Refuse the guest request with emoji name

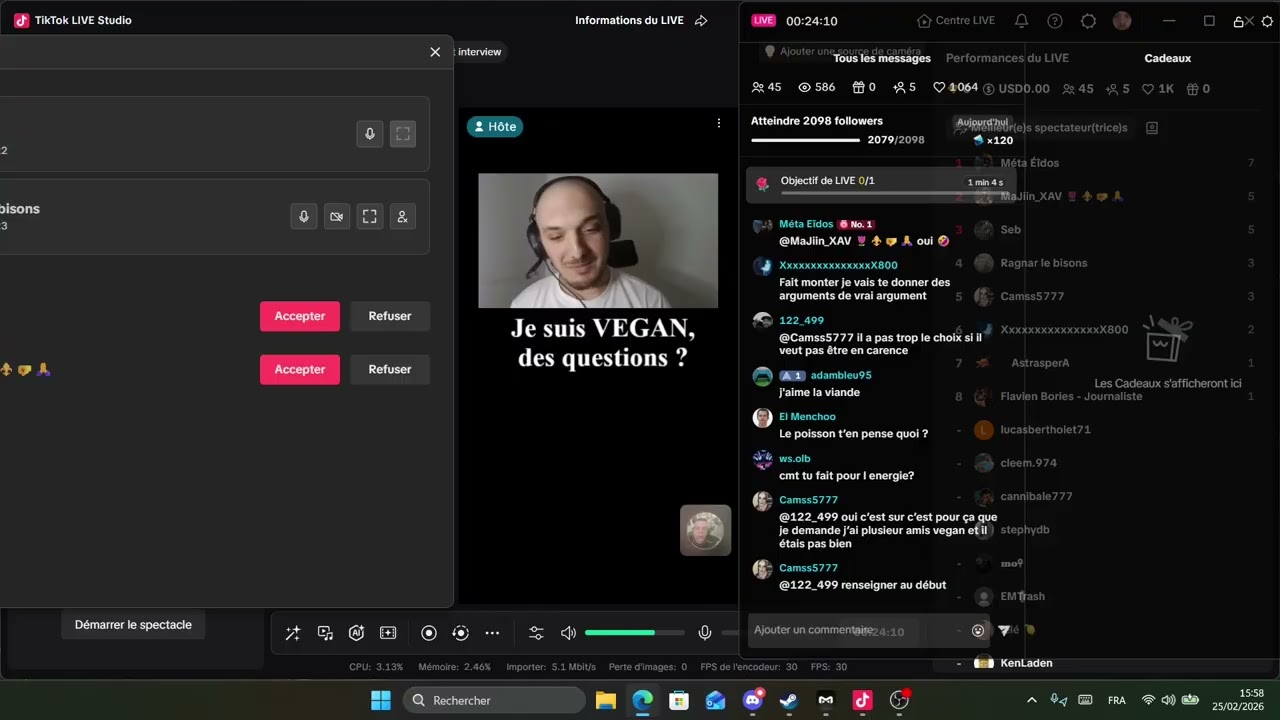[390, 369]
